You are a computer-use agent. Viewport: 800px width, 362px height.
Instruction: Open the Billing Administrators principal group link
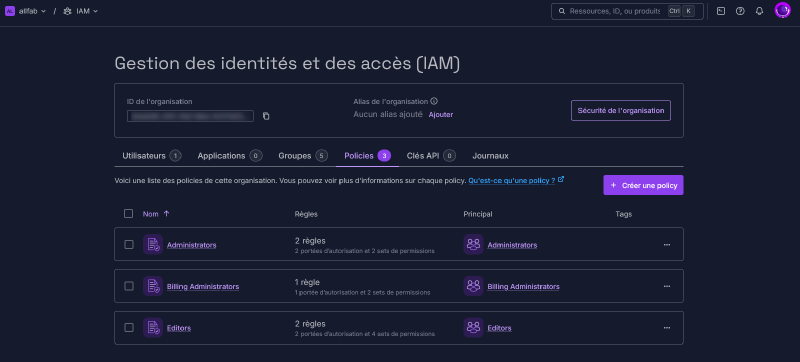point(523,287)
